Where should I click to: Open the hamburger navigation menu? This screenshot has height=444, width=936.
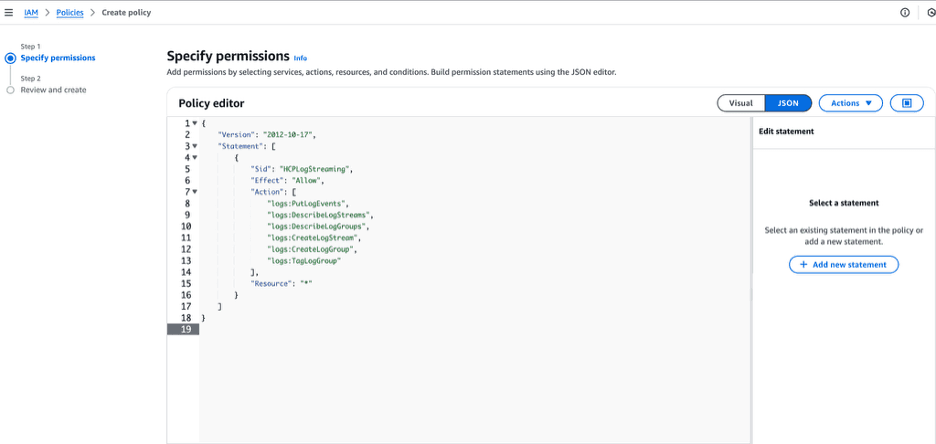click(9, 12)
